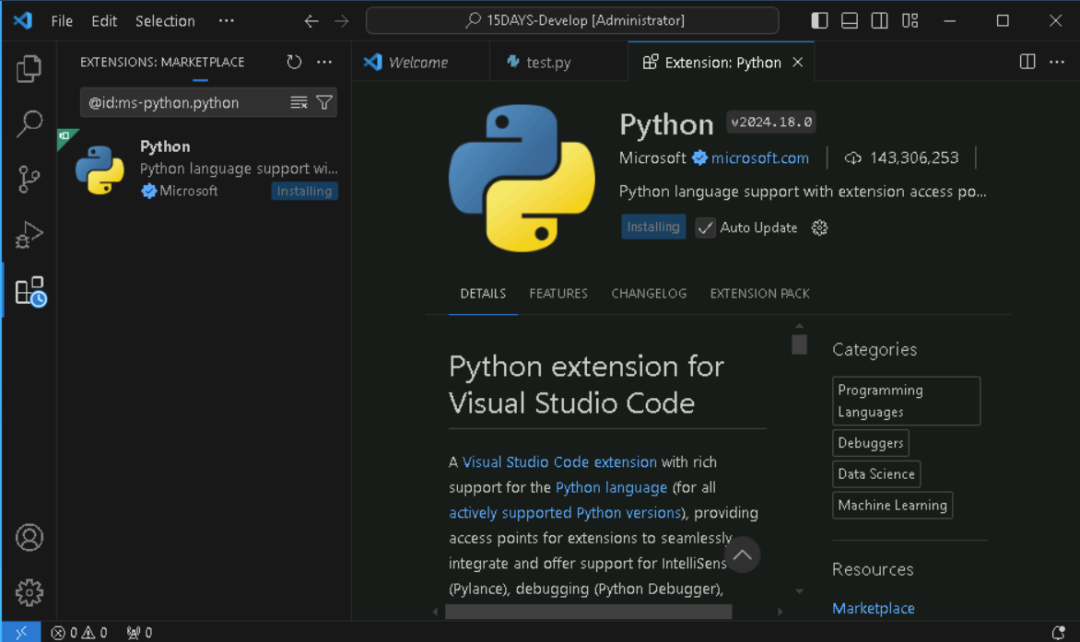Viewport: 1080px width, 642px height.
Task: Open the microsoft.com publisher link
Action: tap(760, 158)
